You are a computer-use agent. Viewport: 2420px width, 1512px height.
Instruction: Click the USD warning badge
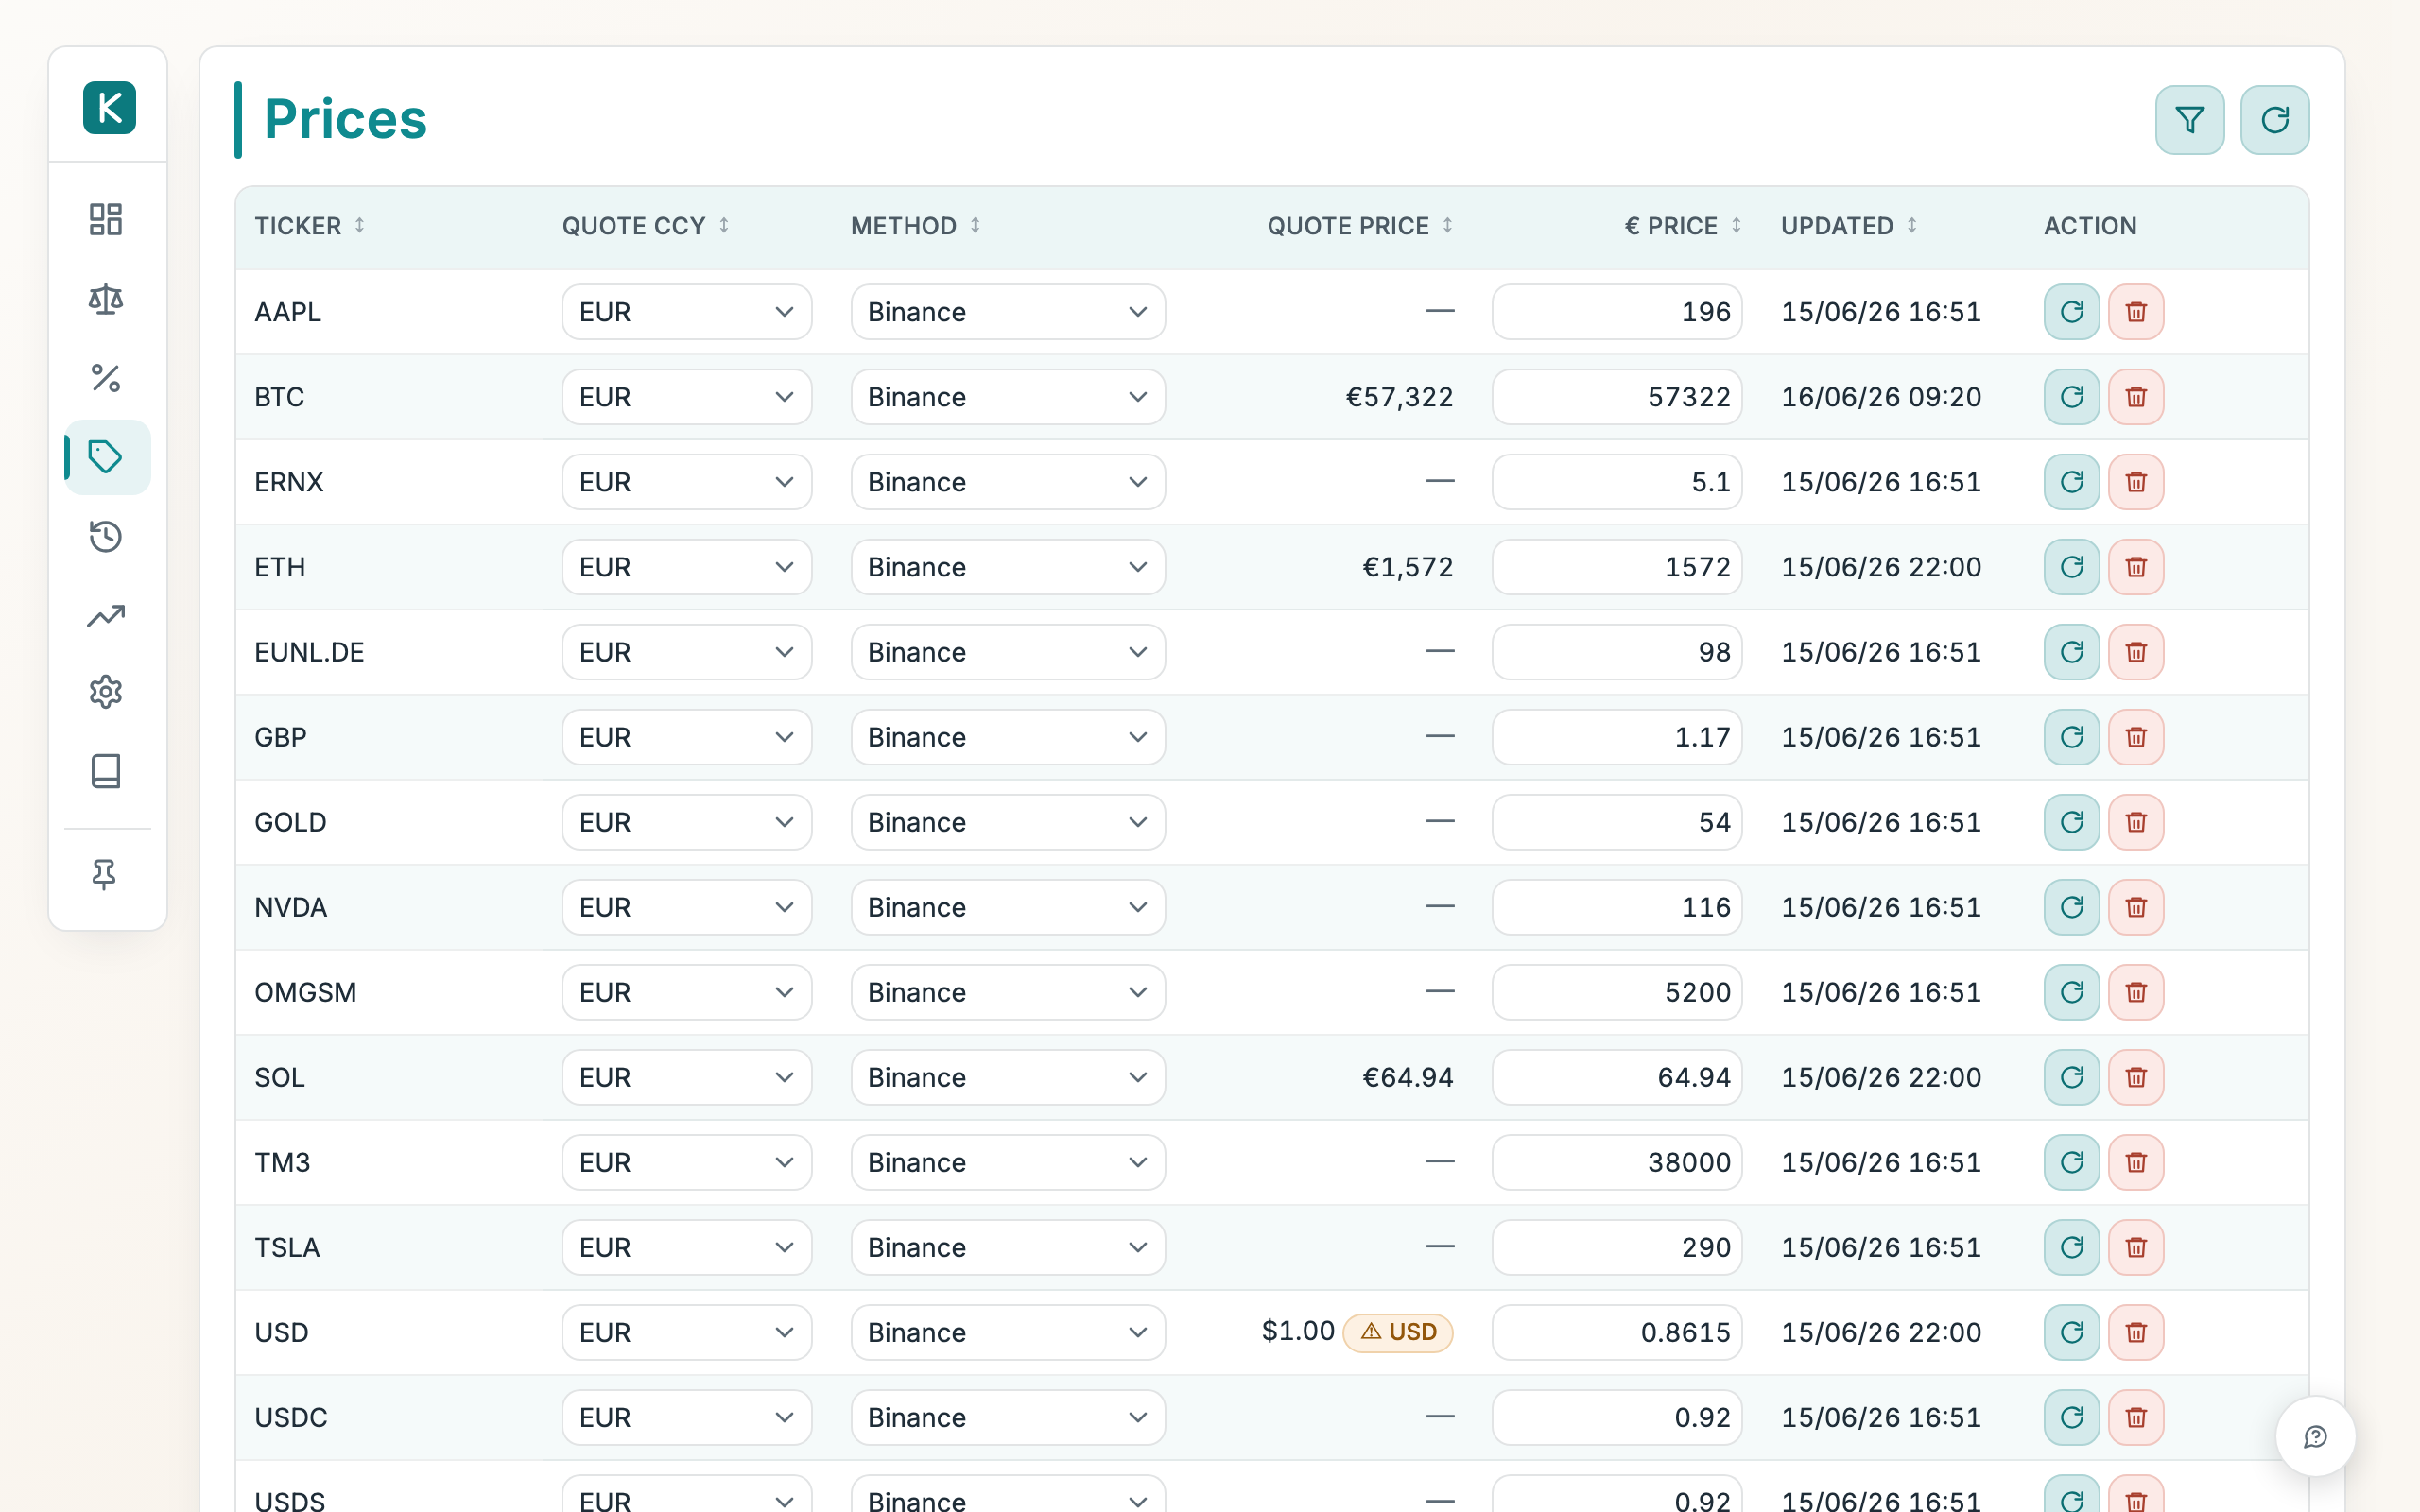pyautogui.click(x=1398, y=1332)
